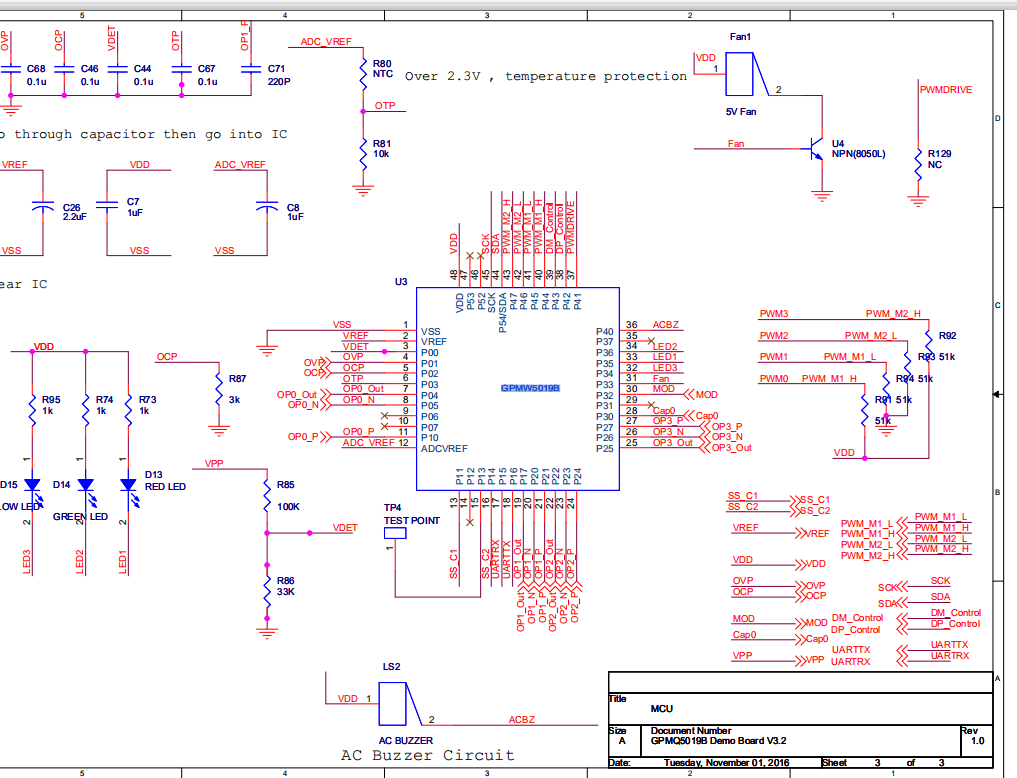Click the D14 LED designator
Image resolution: width=1017 pixels, height=778 pixels.
tap(62, 485)
